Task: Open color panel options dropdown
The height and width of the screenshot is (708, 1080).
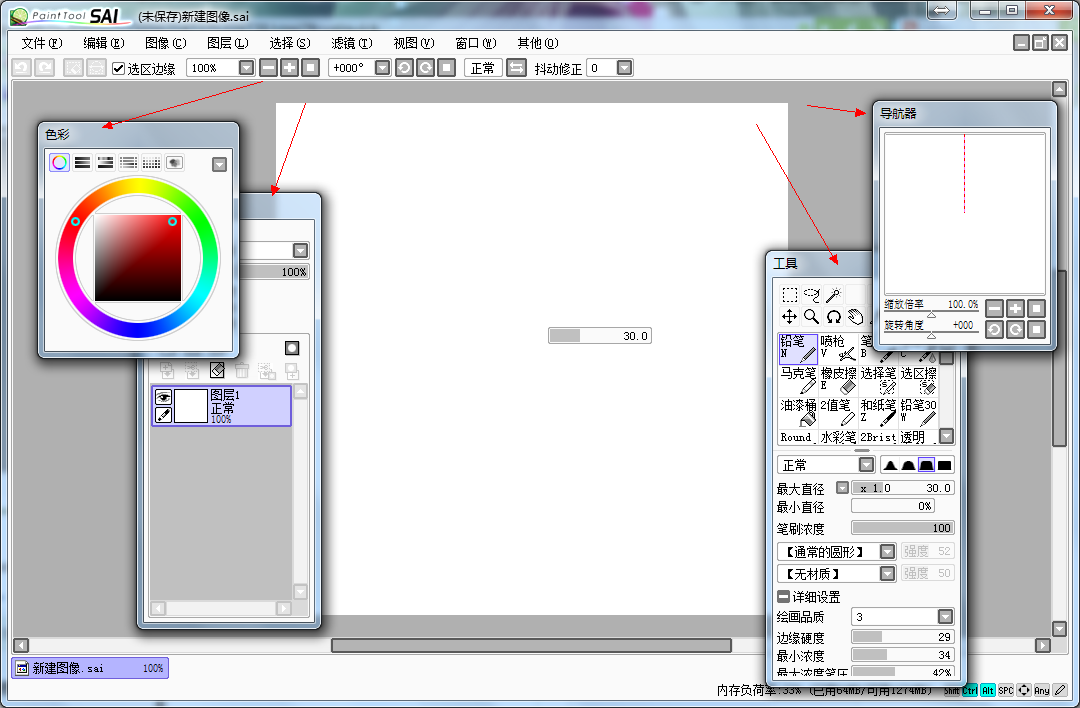Action: [x=219, y=164]
